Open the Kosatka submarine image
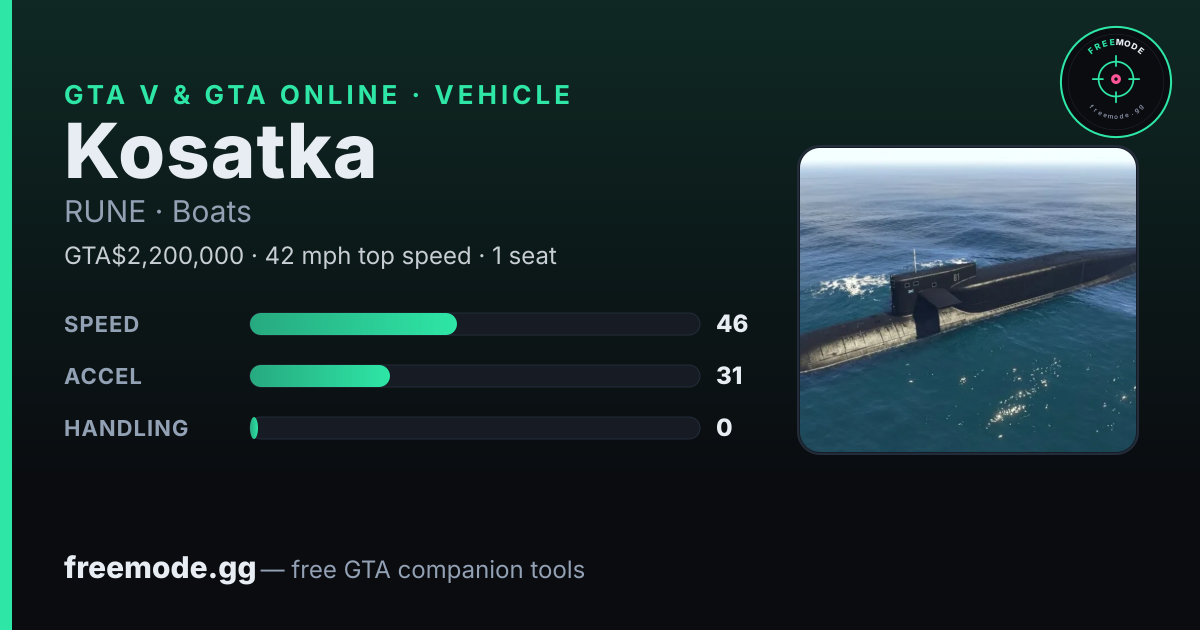Image resolution: width=1200 pixels, height=630 pixels. (968, 300)
